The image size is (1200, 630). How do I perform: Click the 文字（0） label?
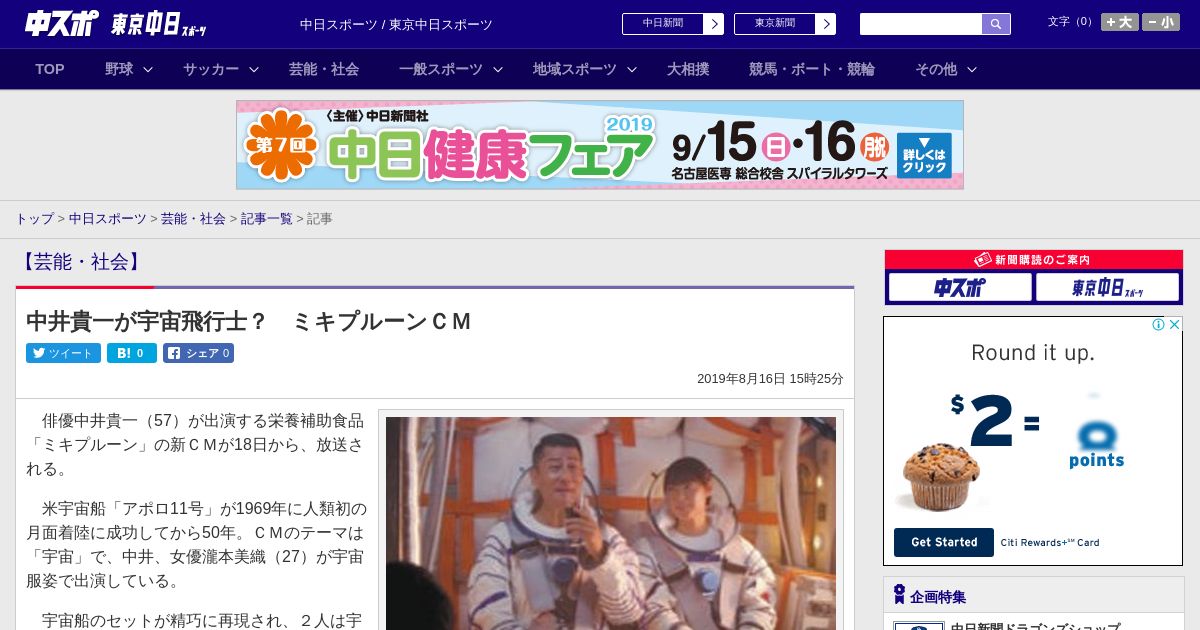click(x=1071, y=21)
